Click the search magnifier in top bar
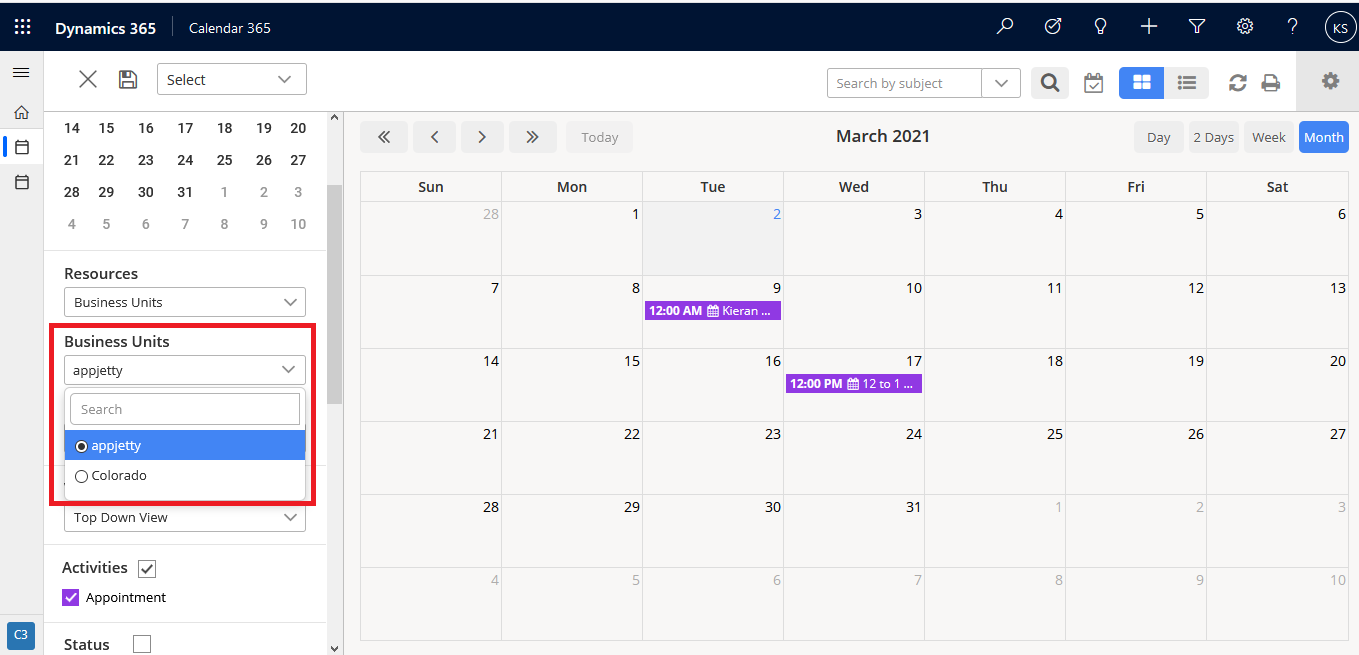This screenshot has width=1359, height=655. click(x=1005, y=27)
